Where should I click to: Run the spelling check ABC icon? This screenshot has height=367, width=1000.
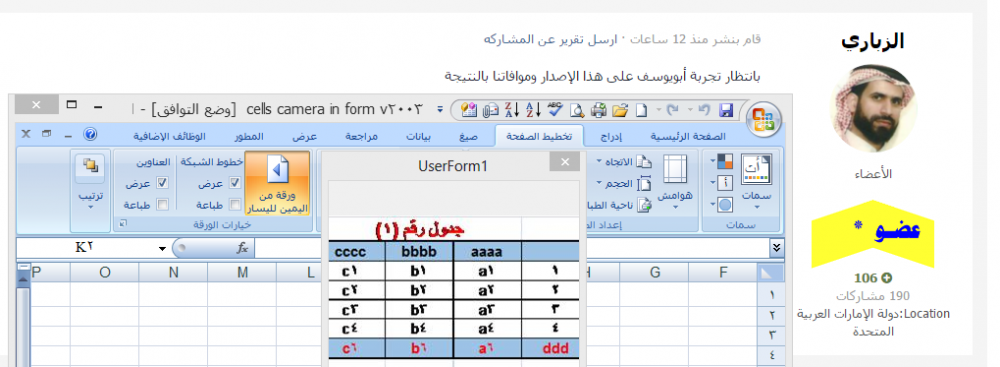555,110
